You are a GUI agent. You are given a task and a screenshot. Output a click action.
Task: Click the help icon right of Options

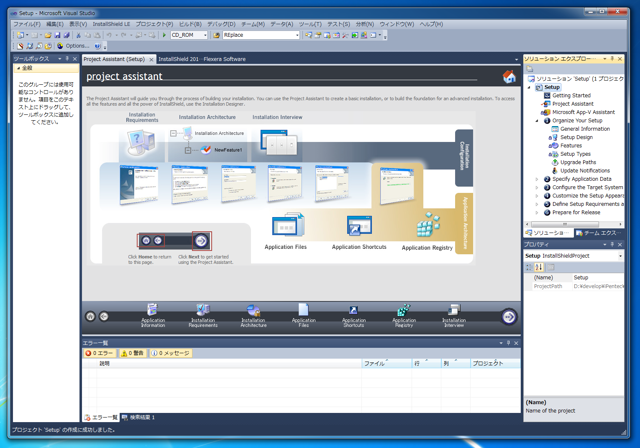click(98, 46)
